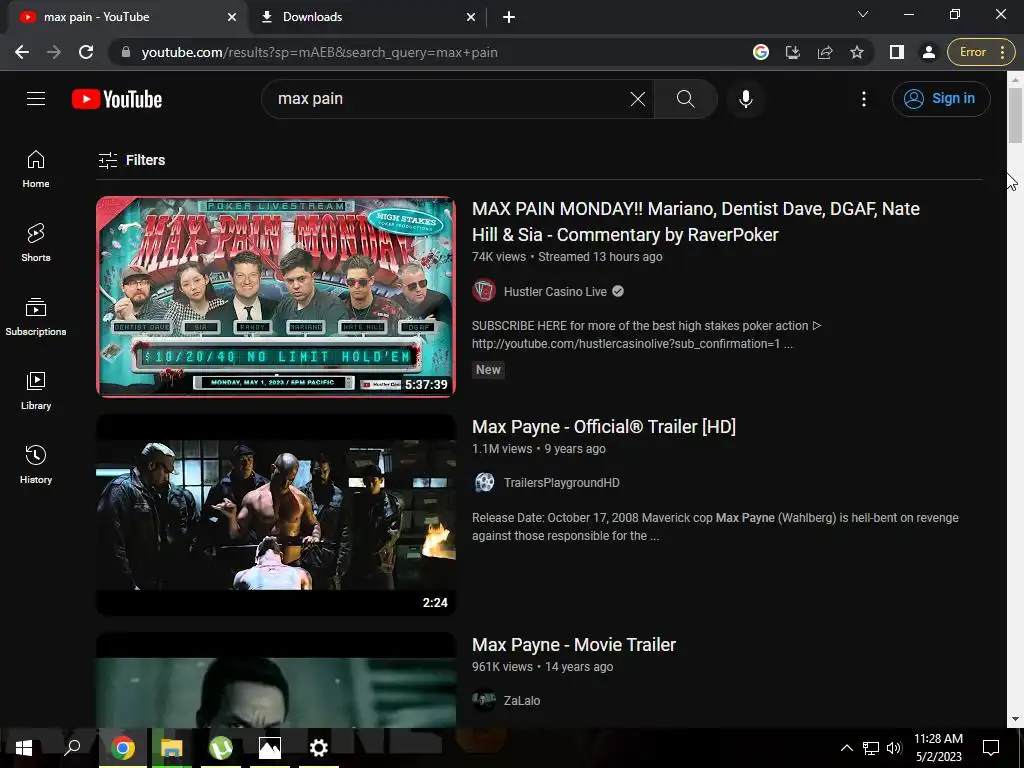
Task: Open History in the sidebar
Action: [x=36, y=464]
